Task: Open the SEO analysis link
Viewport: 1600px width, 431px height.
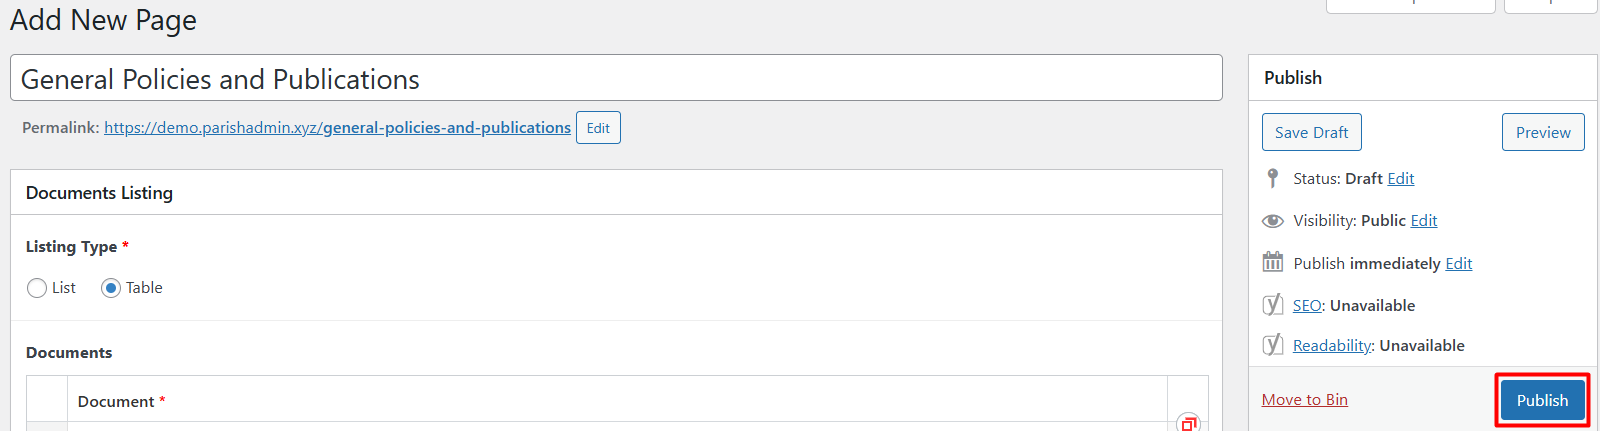Action: pos(1307,305)
